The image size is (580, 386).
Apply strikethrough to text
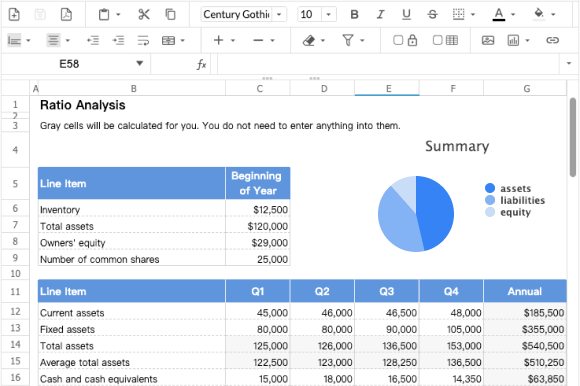pyautogui.click(x=432, y=14)
